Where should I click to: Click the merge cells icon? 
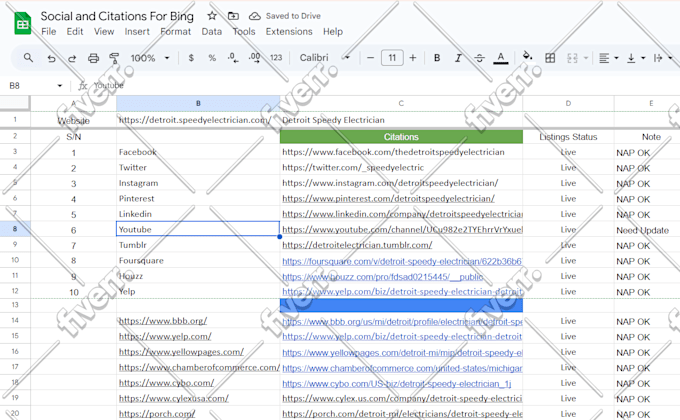572,58
